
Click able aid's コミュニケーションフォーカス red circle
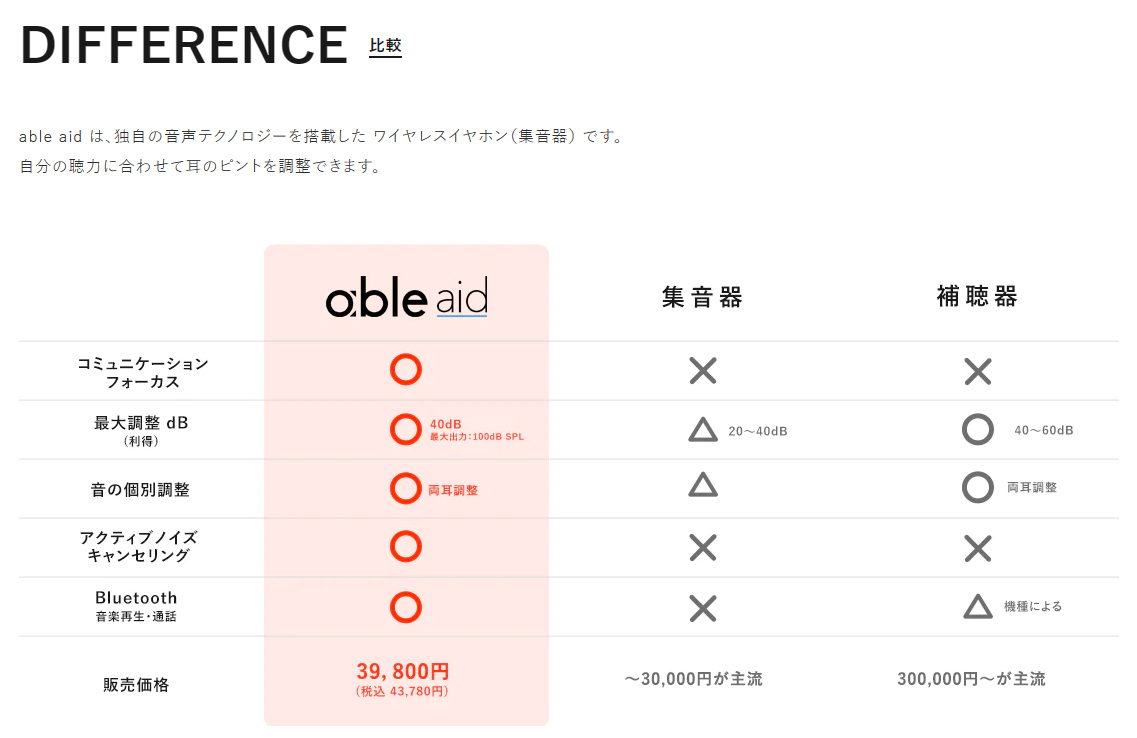[x=406, y=370]
